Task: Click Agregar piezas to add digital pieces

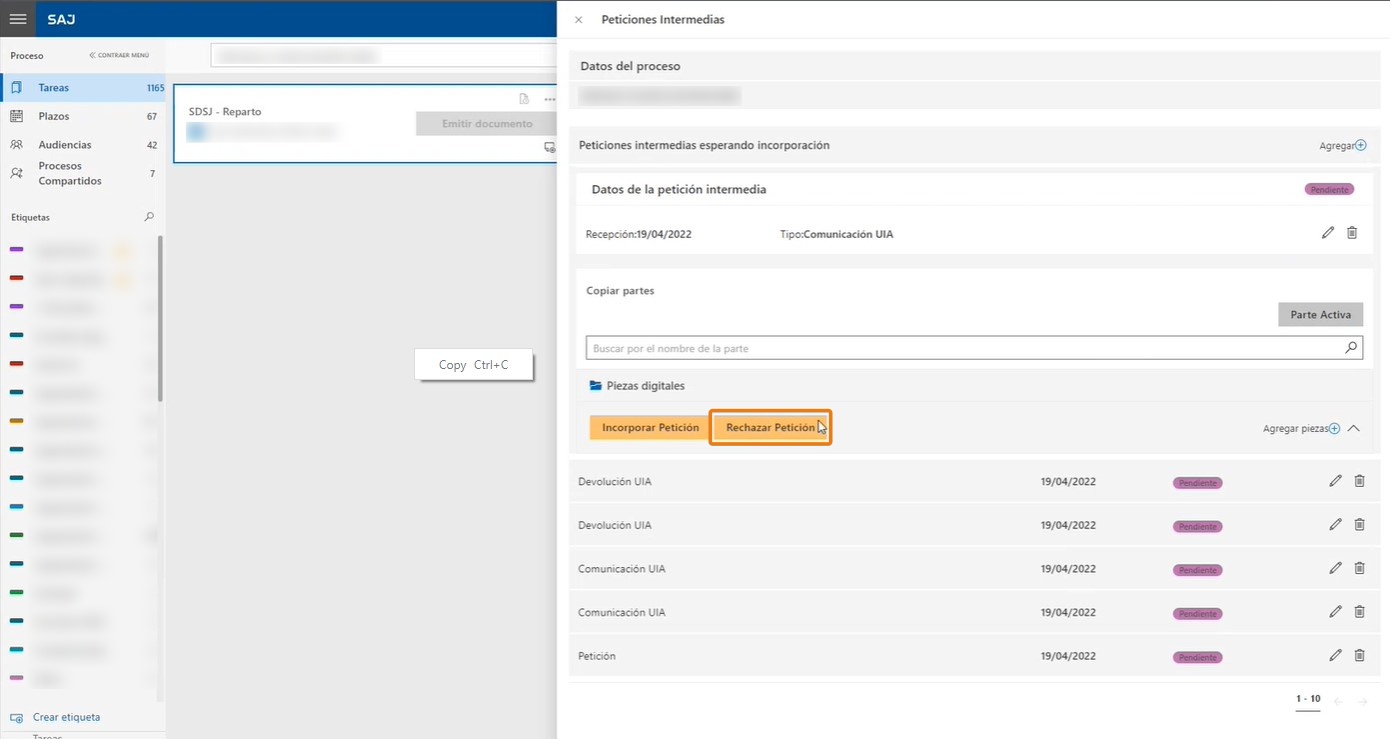Action: 1301,428
